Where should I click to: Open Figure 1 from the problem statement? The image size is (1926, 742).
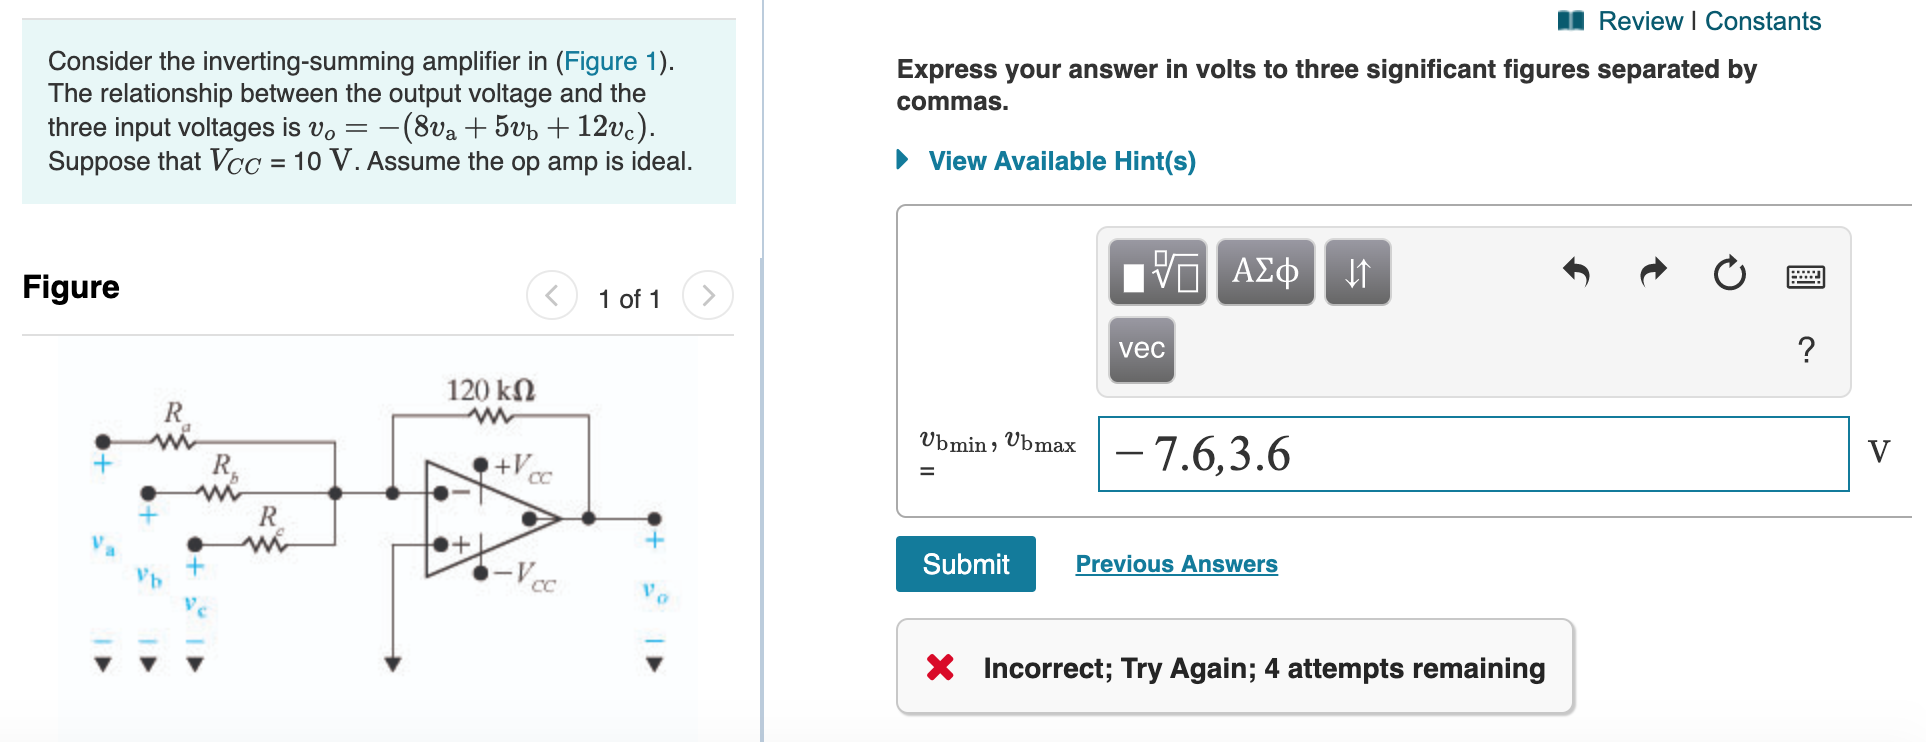pos(610,60)
